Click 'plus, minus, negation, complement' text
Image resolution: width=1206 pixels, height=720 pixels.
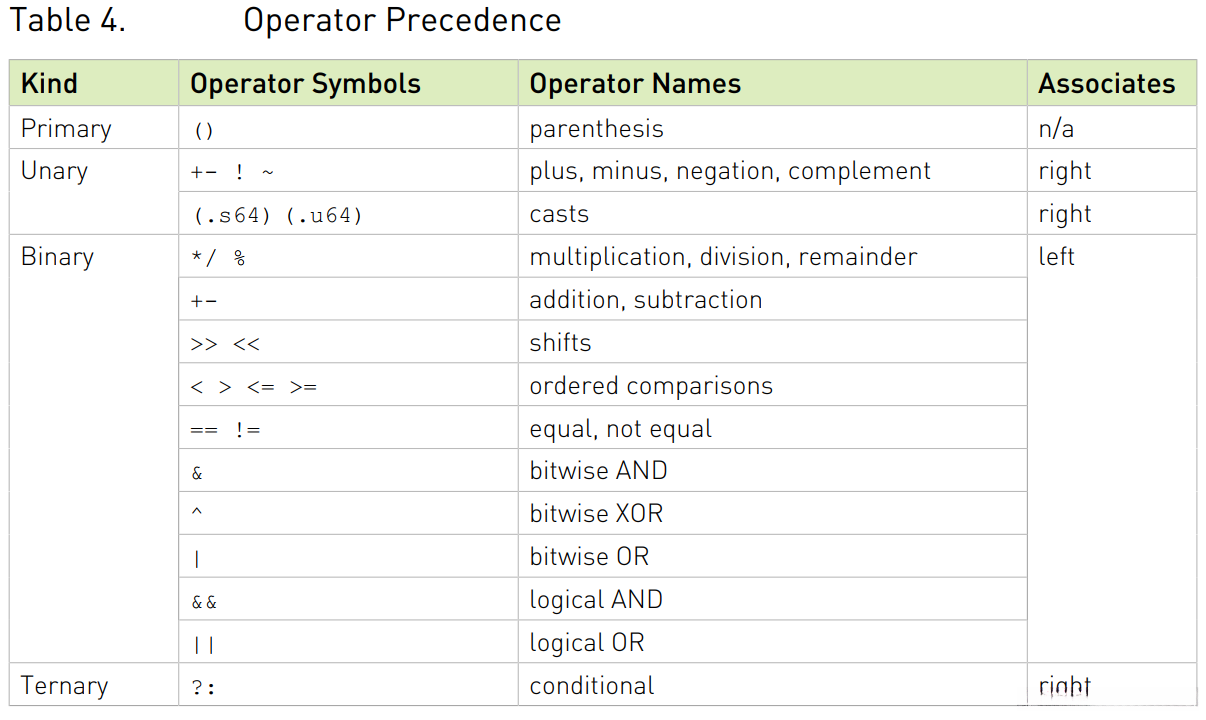click(x=730, y=171)
